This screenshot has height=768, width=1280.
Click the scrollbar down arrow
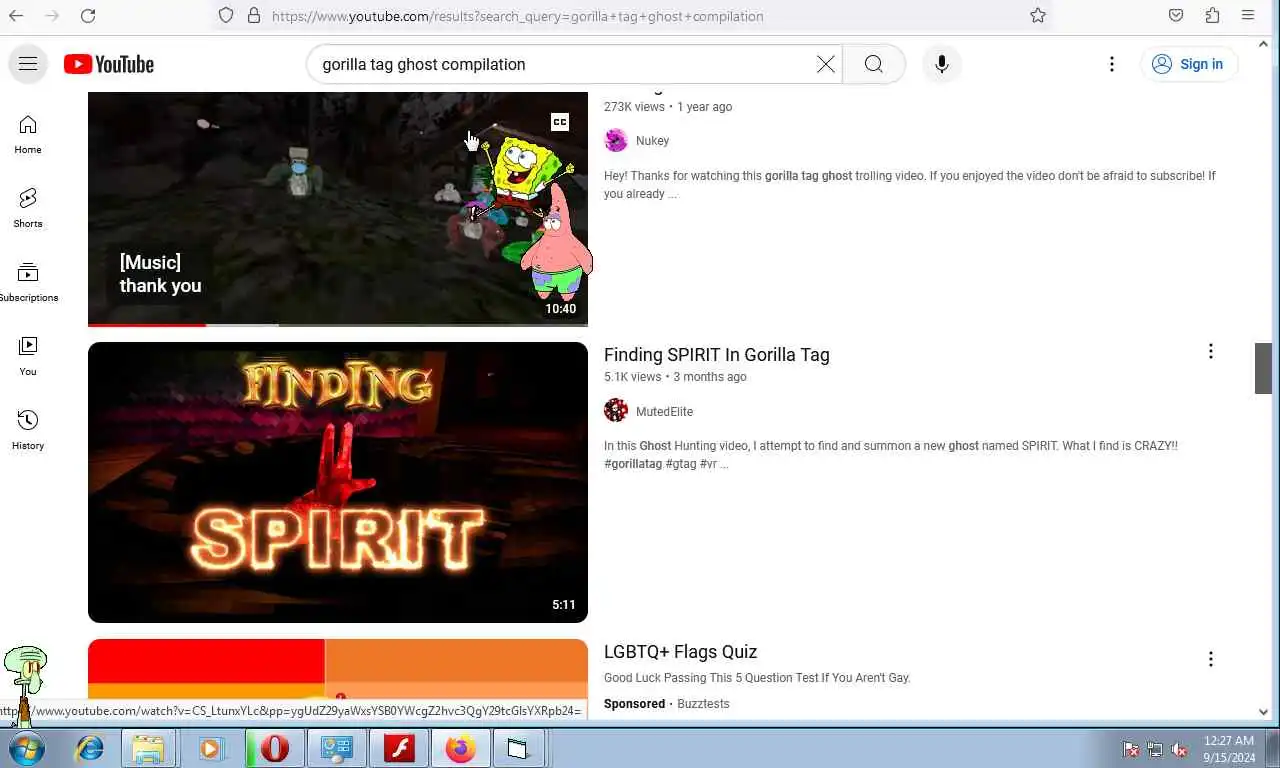[x=1263, y=712]
